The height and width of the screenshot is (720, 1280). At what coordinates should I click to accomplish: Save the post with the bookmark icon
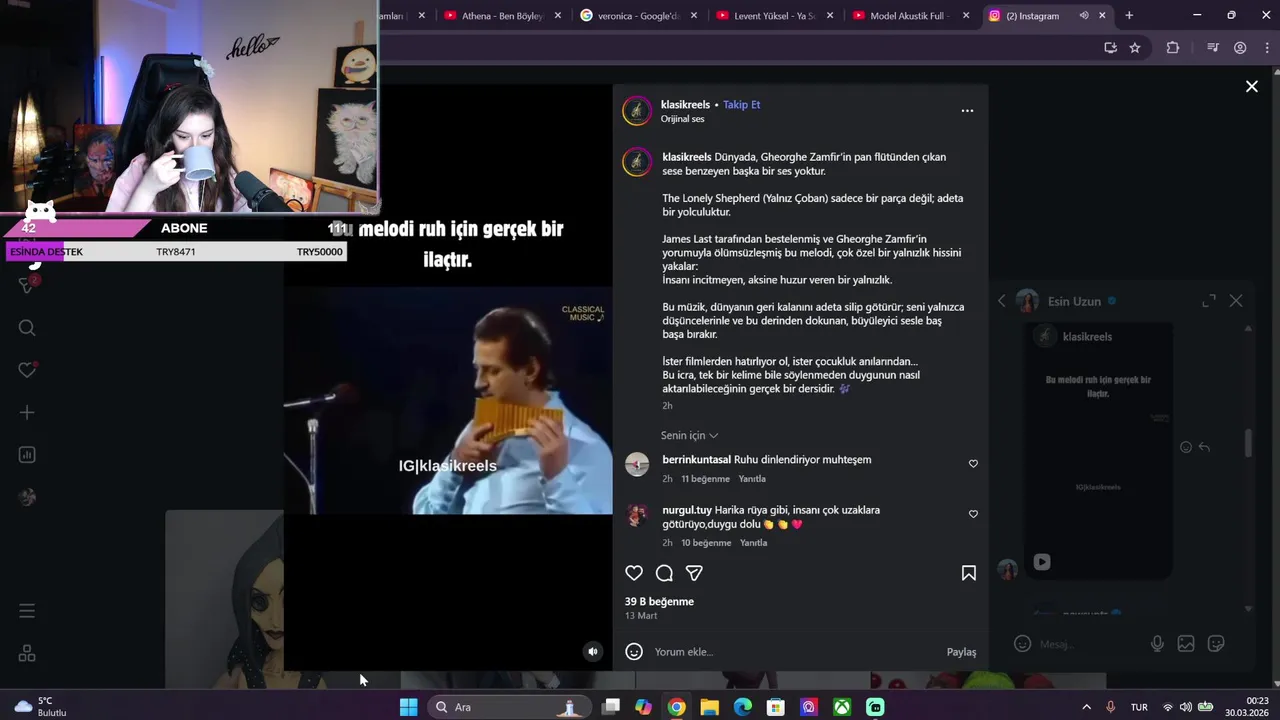969,573
